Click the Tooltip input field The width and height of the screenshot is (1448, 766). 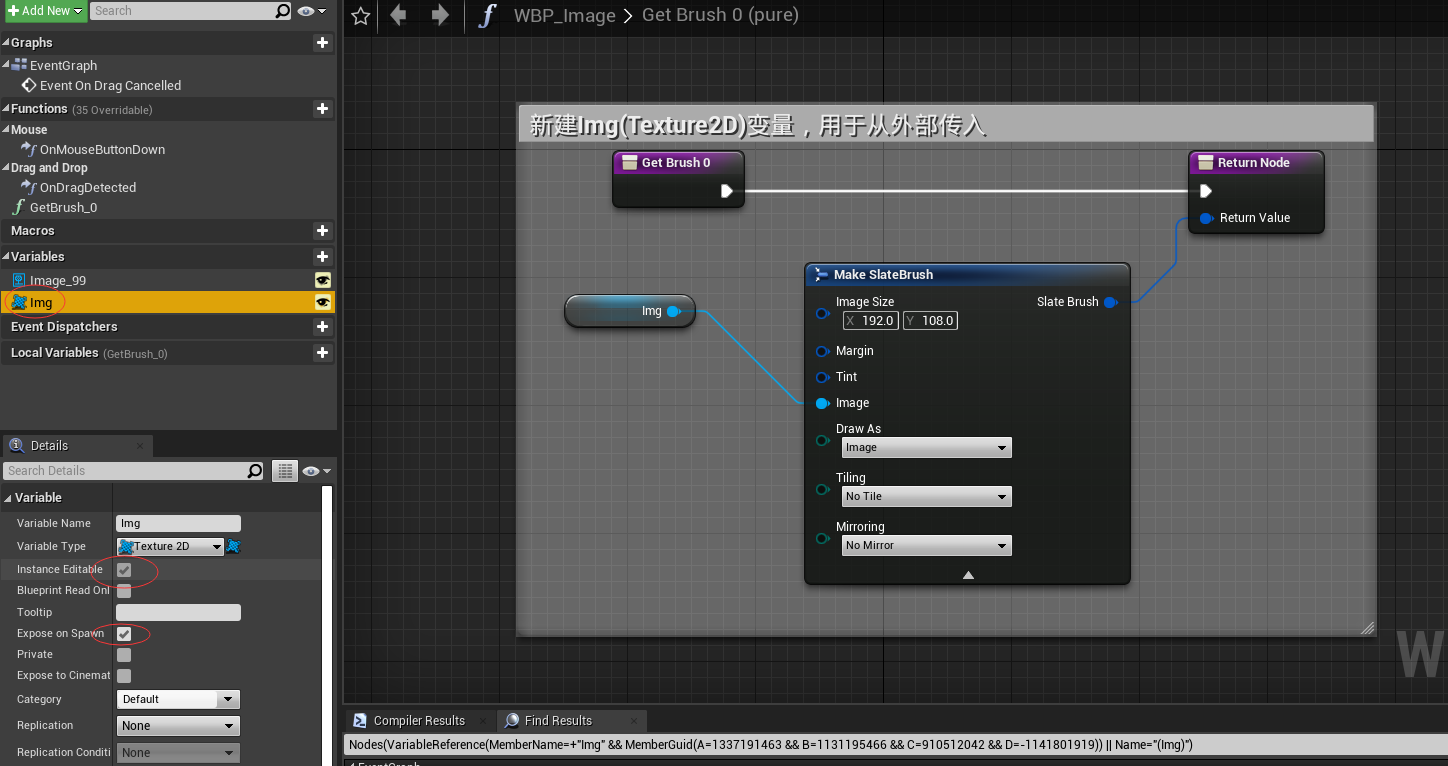coord(177,611)
